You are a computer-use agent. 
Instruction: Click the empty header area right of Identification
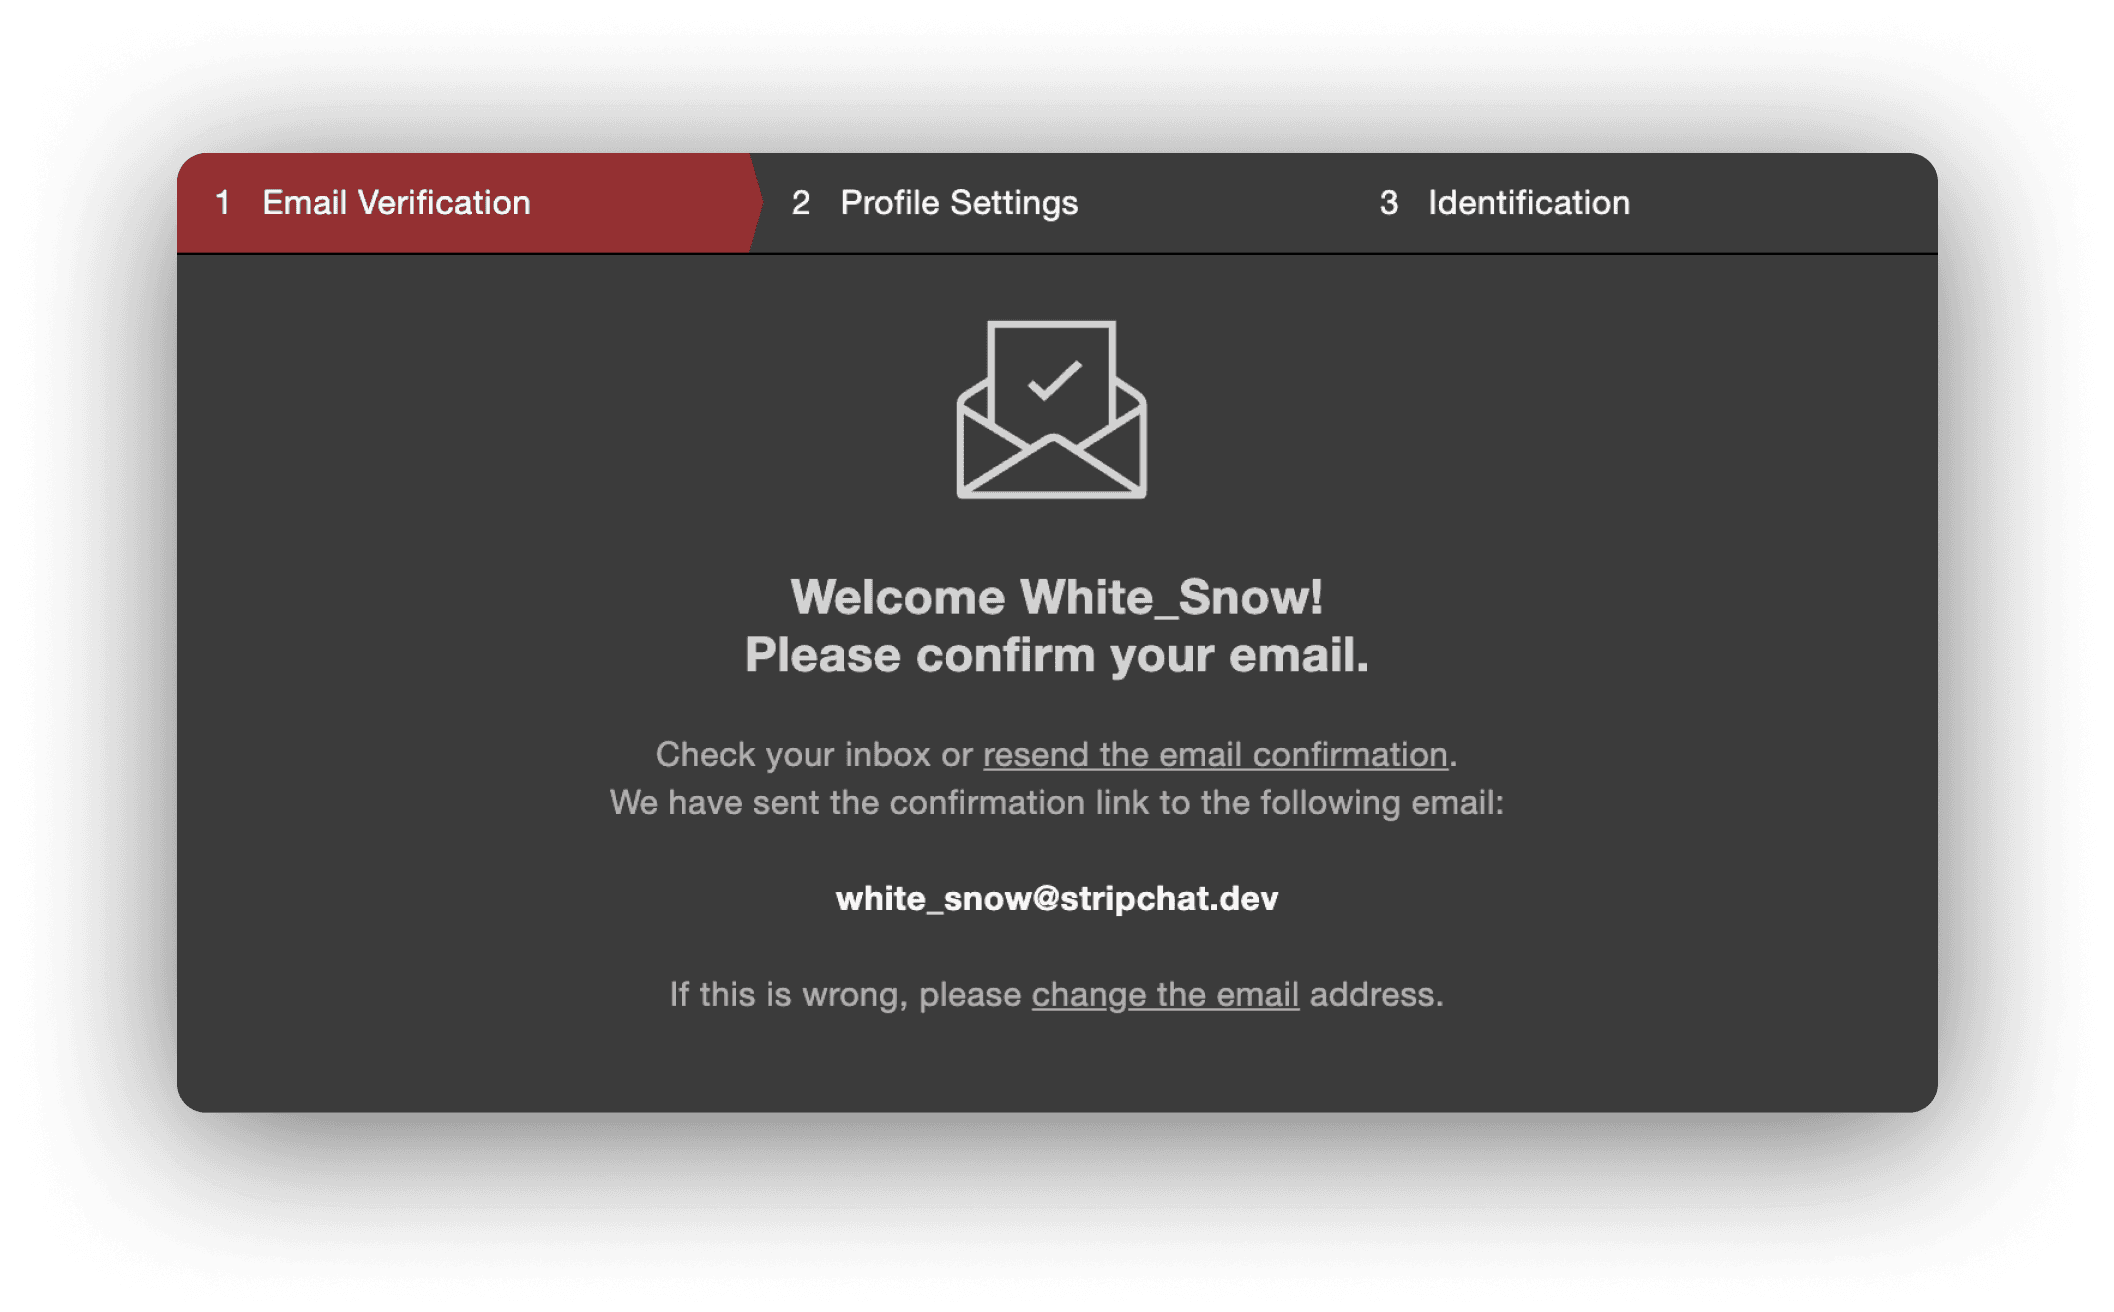coord(1780,203)
